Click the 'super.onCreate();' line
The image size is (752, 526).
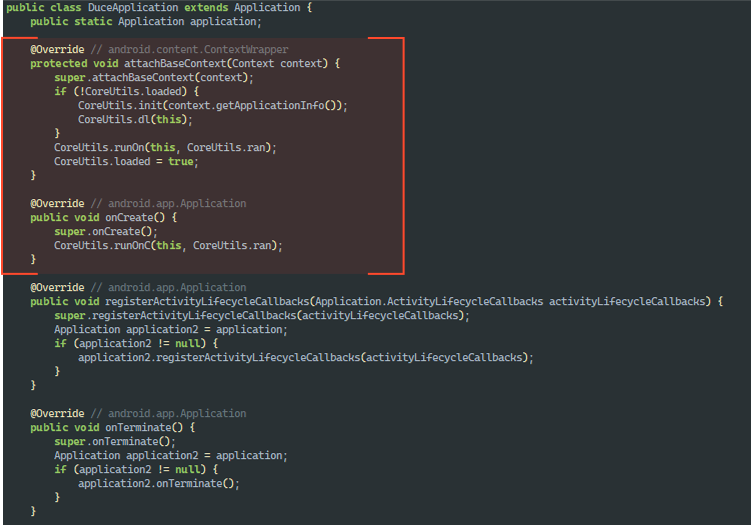point(106,231)
